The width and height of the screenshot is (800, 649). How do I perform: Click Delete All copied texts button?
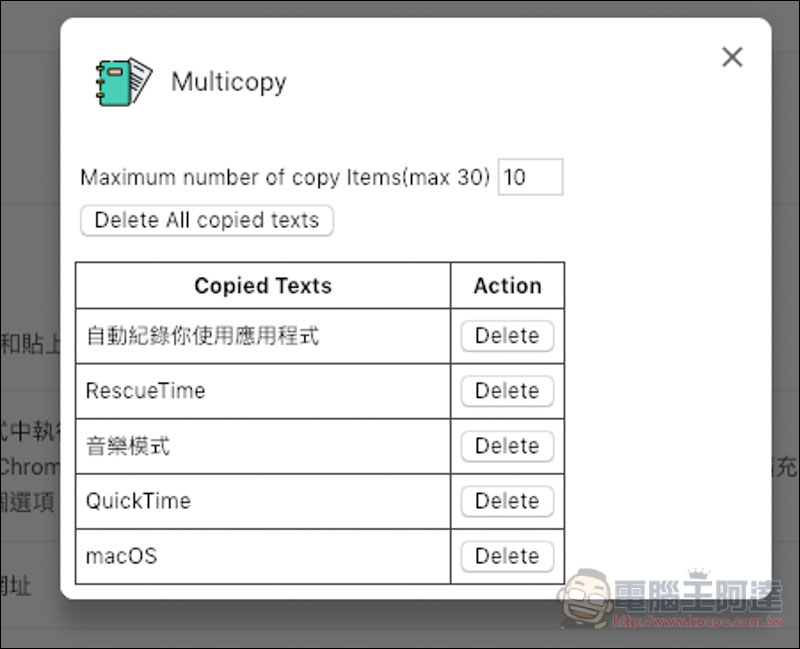[x=207, y=220]
